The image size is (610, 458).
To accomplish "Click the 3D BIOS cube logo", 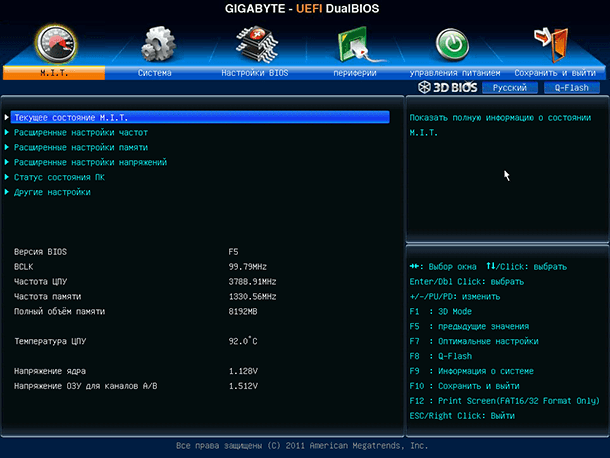I will [424, 87].
